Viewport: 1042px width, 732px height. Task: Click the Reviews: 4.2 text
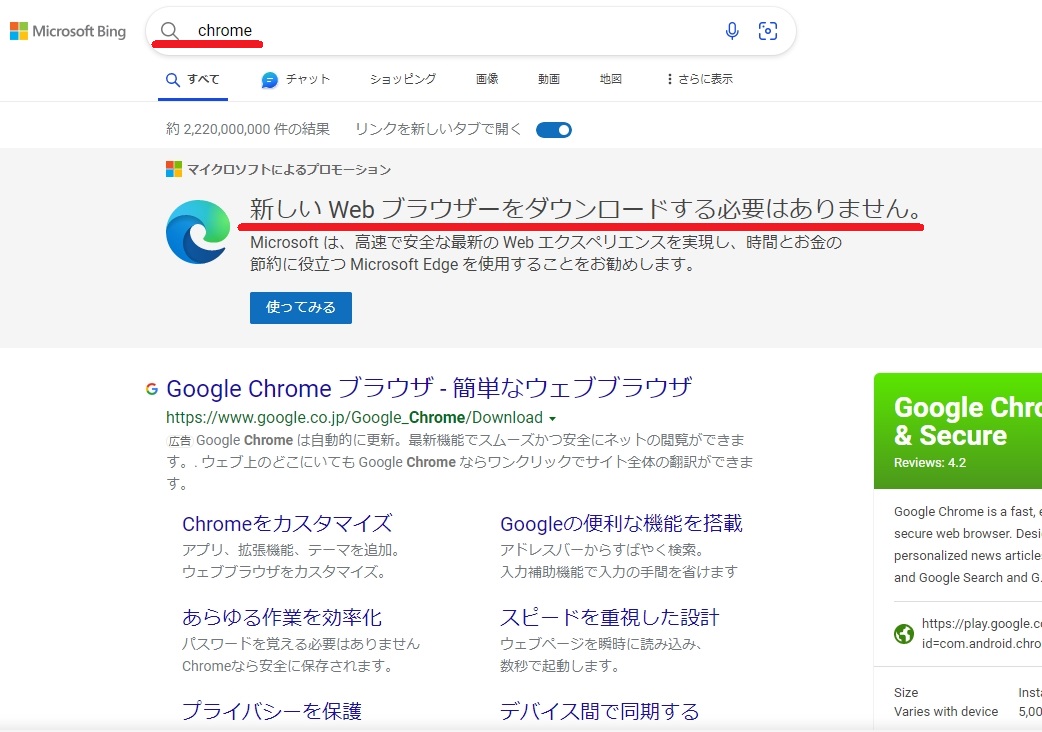pos(930,463)
